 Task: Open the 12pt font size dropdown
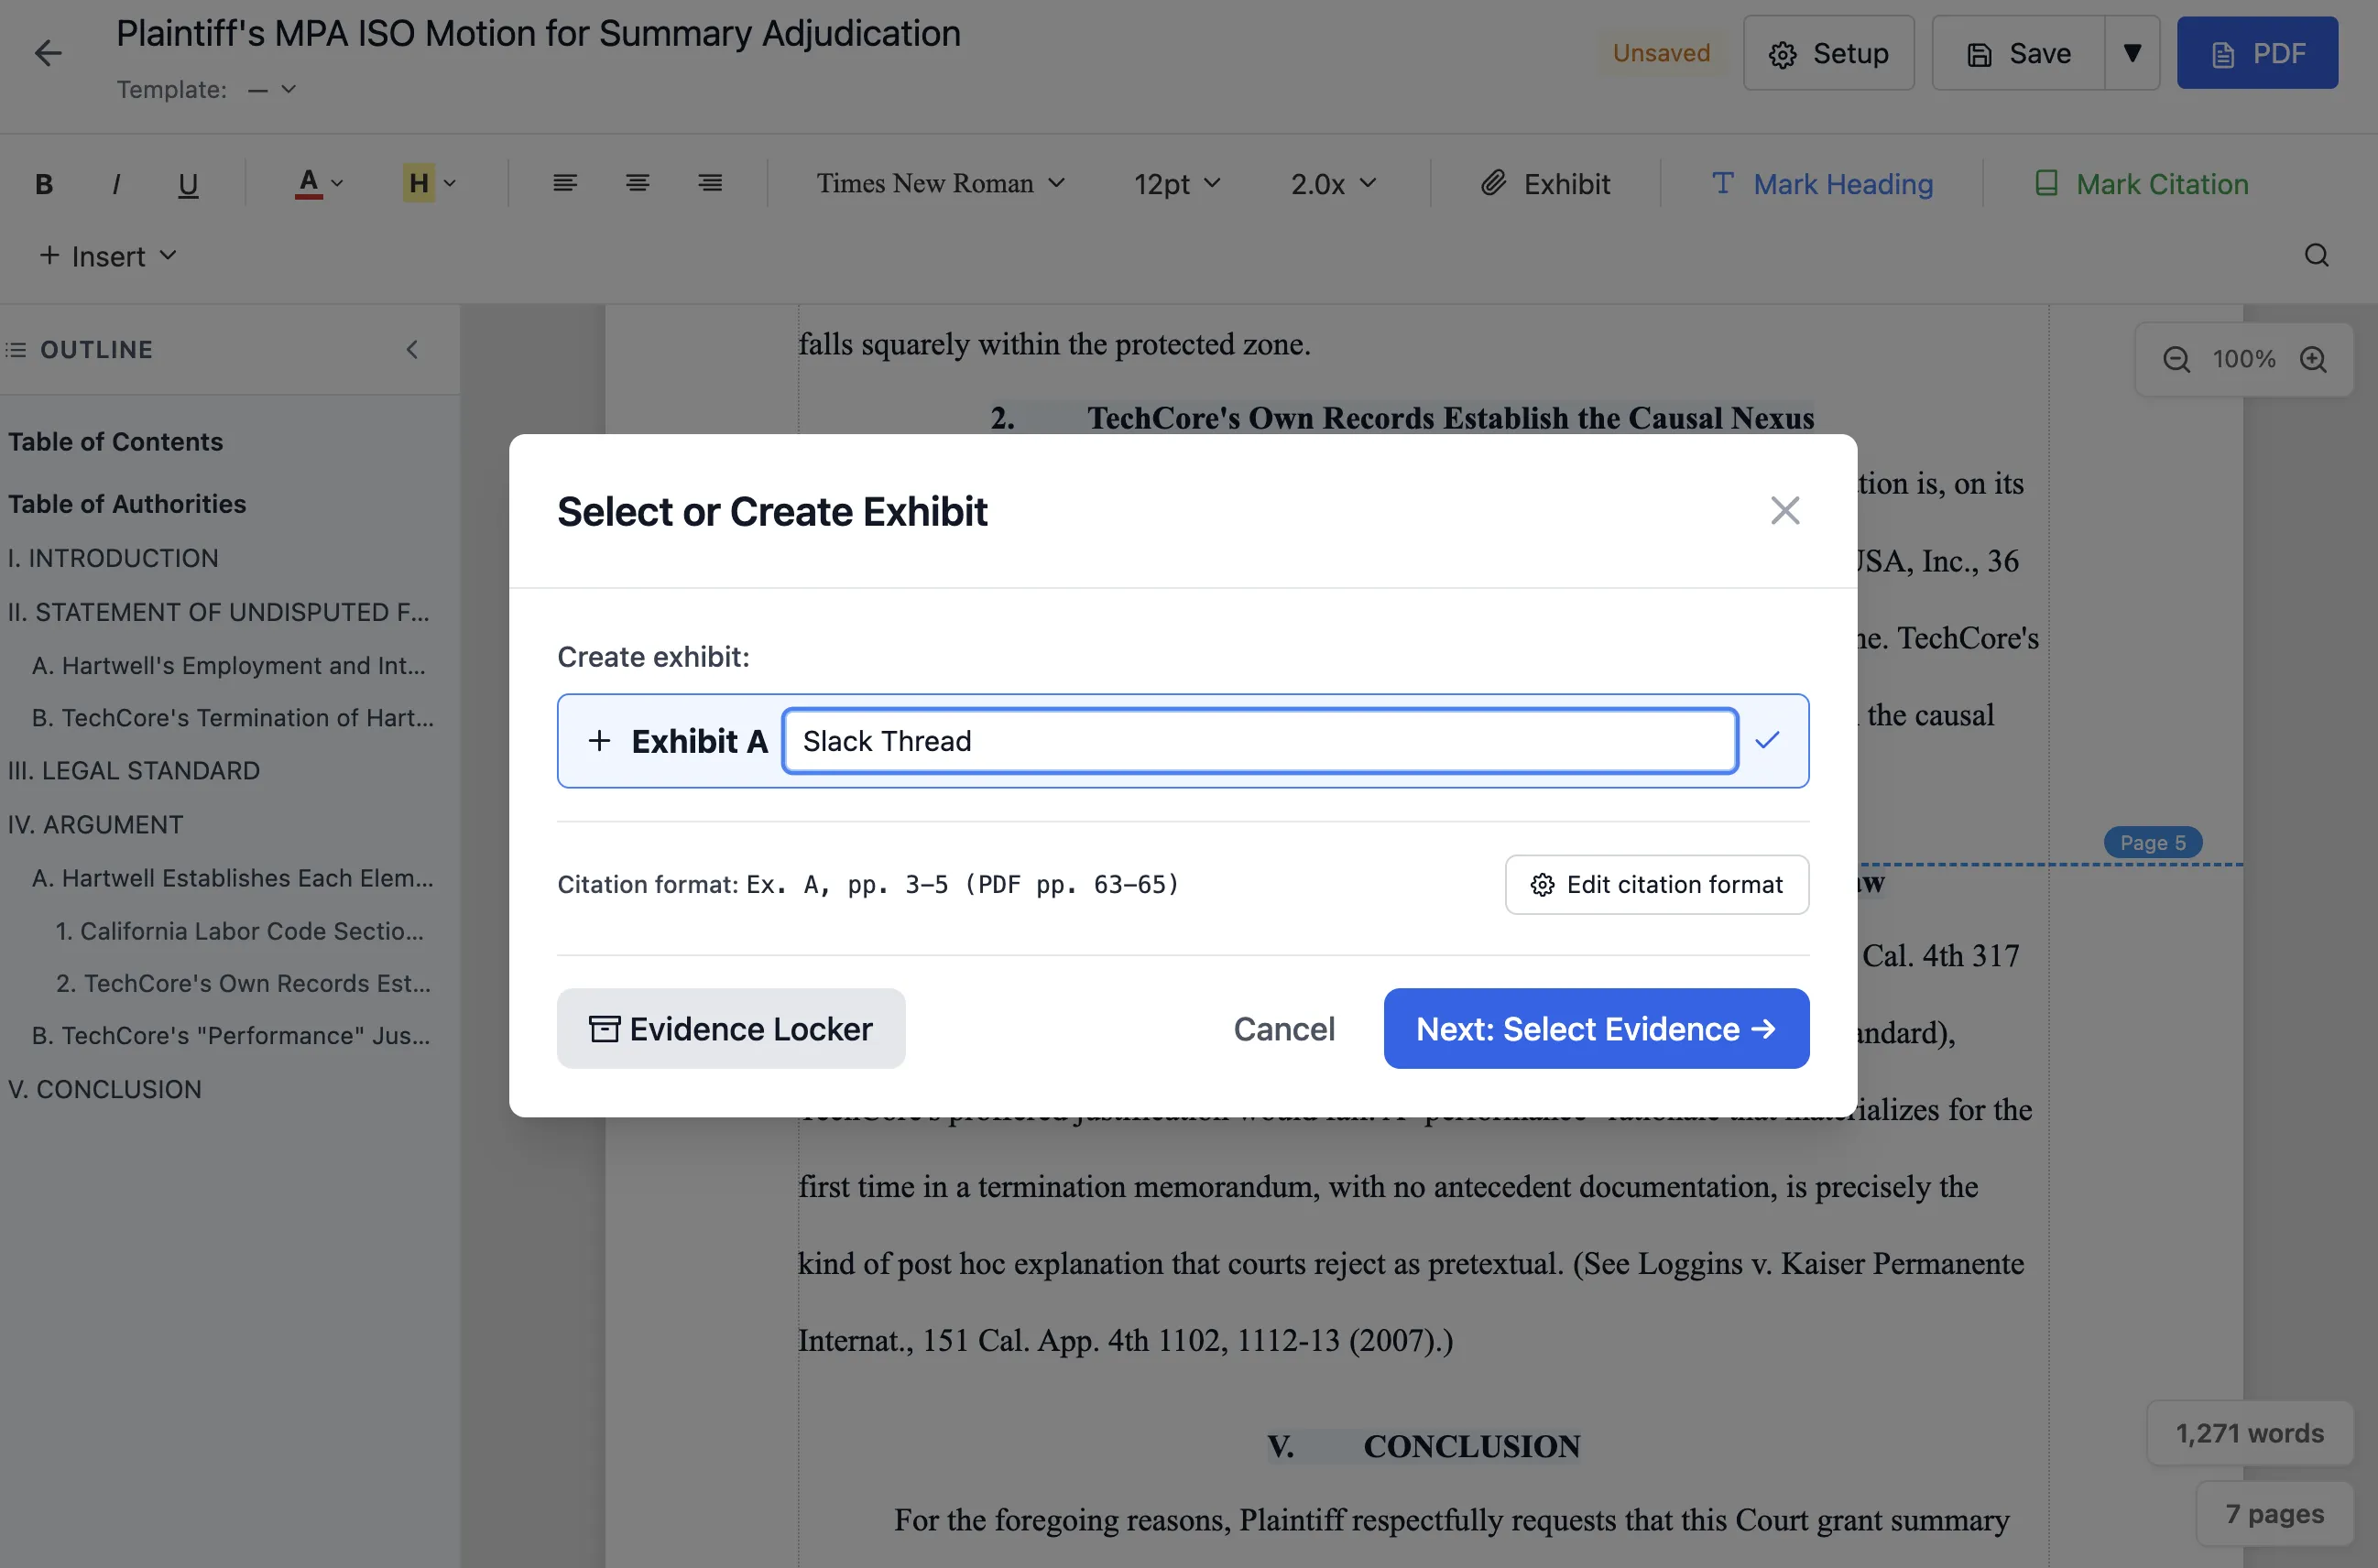[x=1176, y=184]
